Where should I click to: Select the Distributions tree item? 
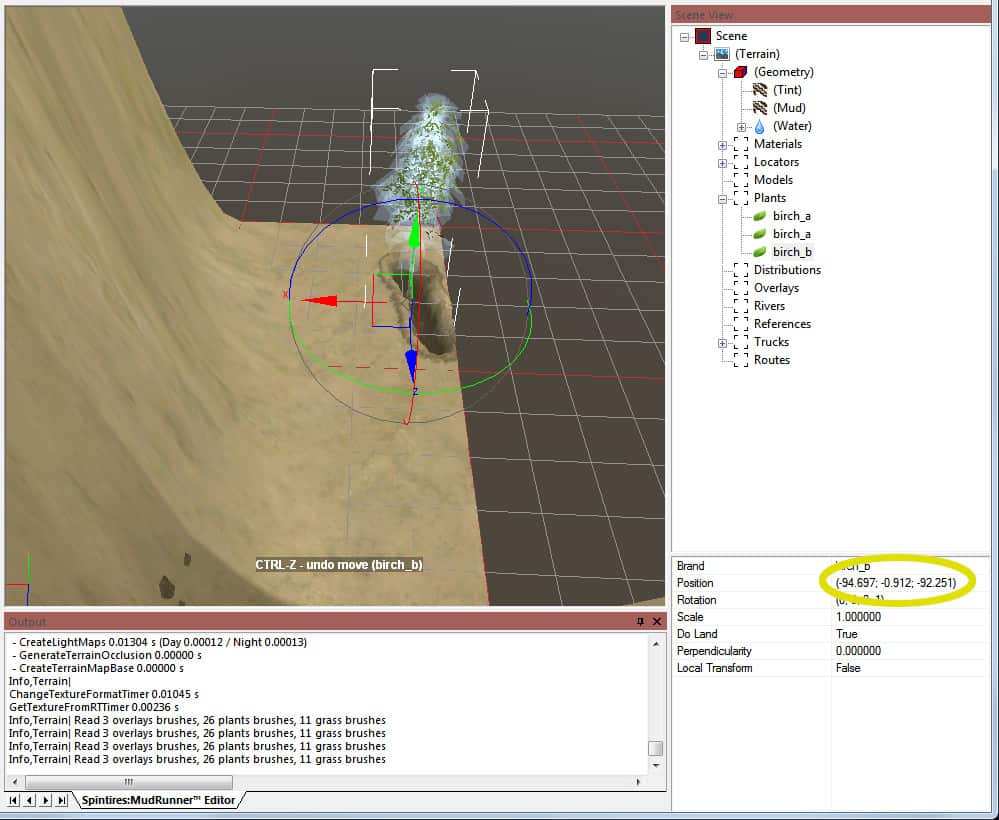tap(787, 270)
